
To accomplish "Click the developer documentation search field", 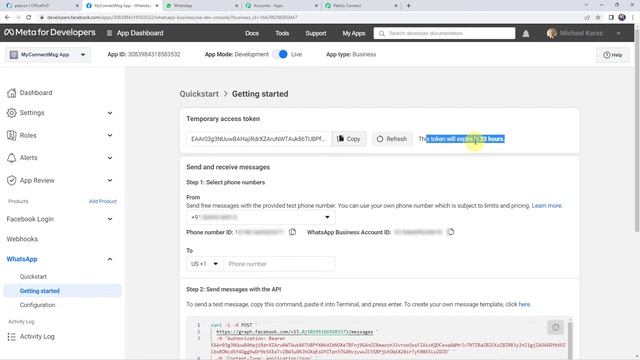I will point(444,33).
